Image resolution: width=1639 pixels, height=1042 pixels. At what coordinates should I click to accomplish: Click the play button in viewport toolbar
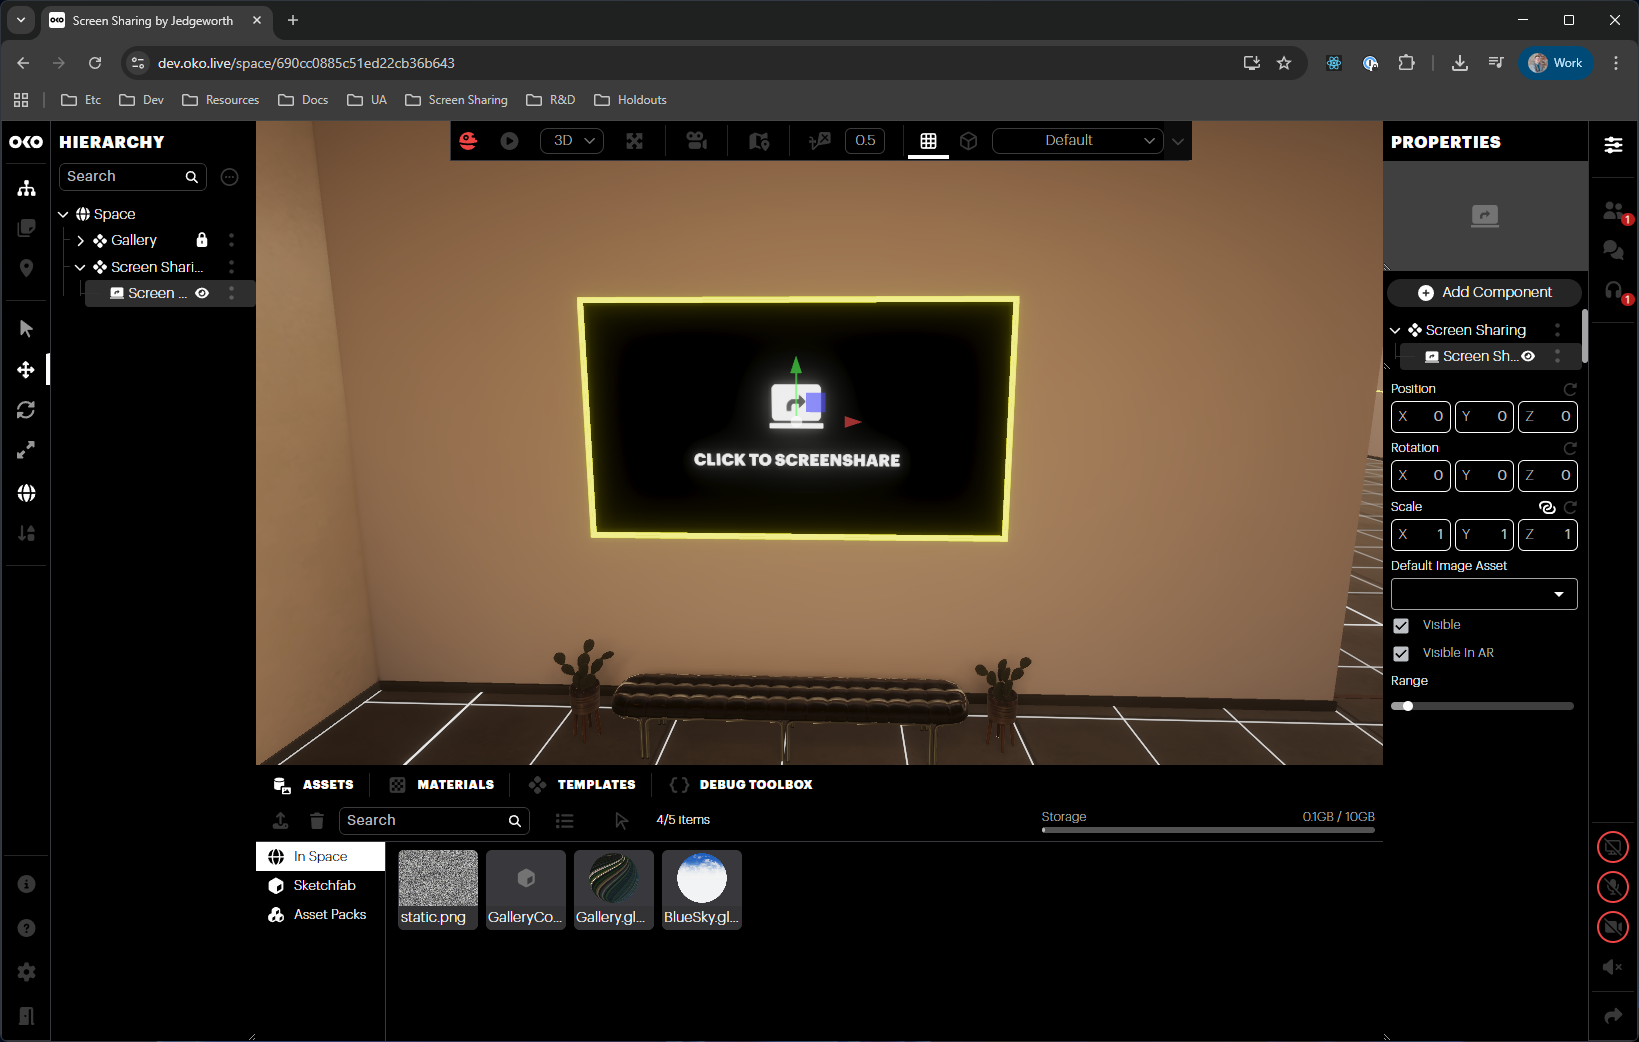509,141
